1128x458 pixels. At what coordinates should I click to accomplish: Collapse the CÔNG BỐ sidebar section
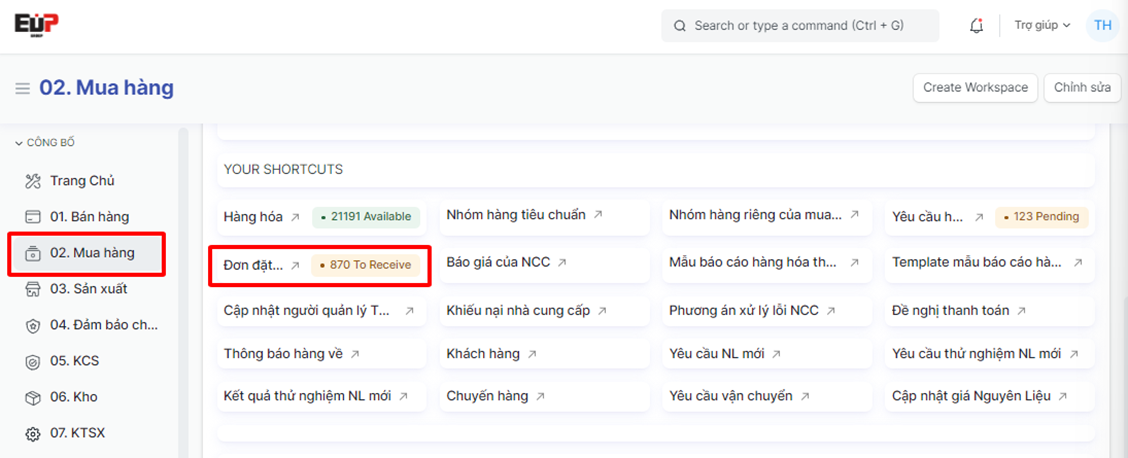point(19,143)
